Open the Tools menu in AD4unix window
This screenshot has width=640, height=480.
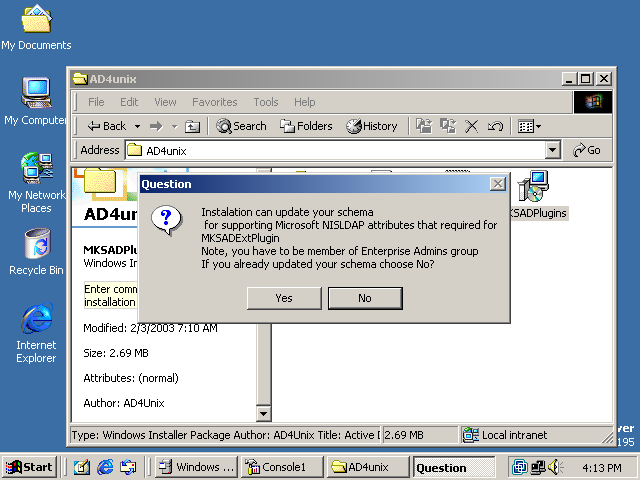pos(266,102)
